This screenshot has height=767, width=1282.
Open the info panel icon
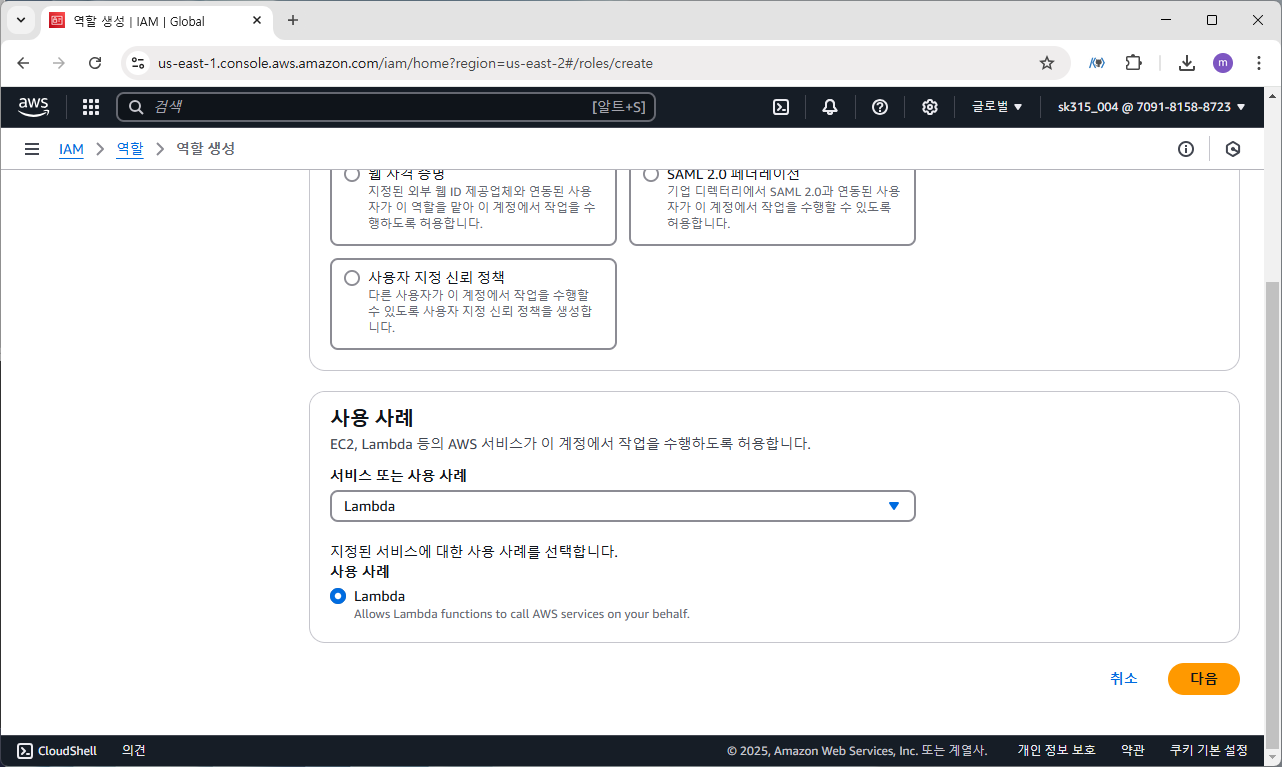(1186, 149)
